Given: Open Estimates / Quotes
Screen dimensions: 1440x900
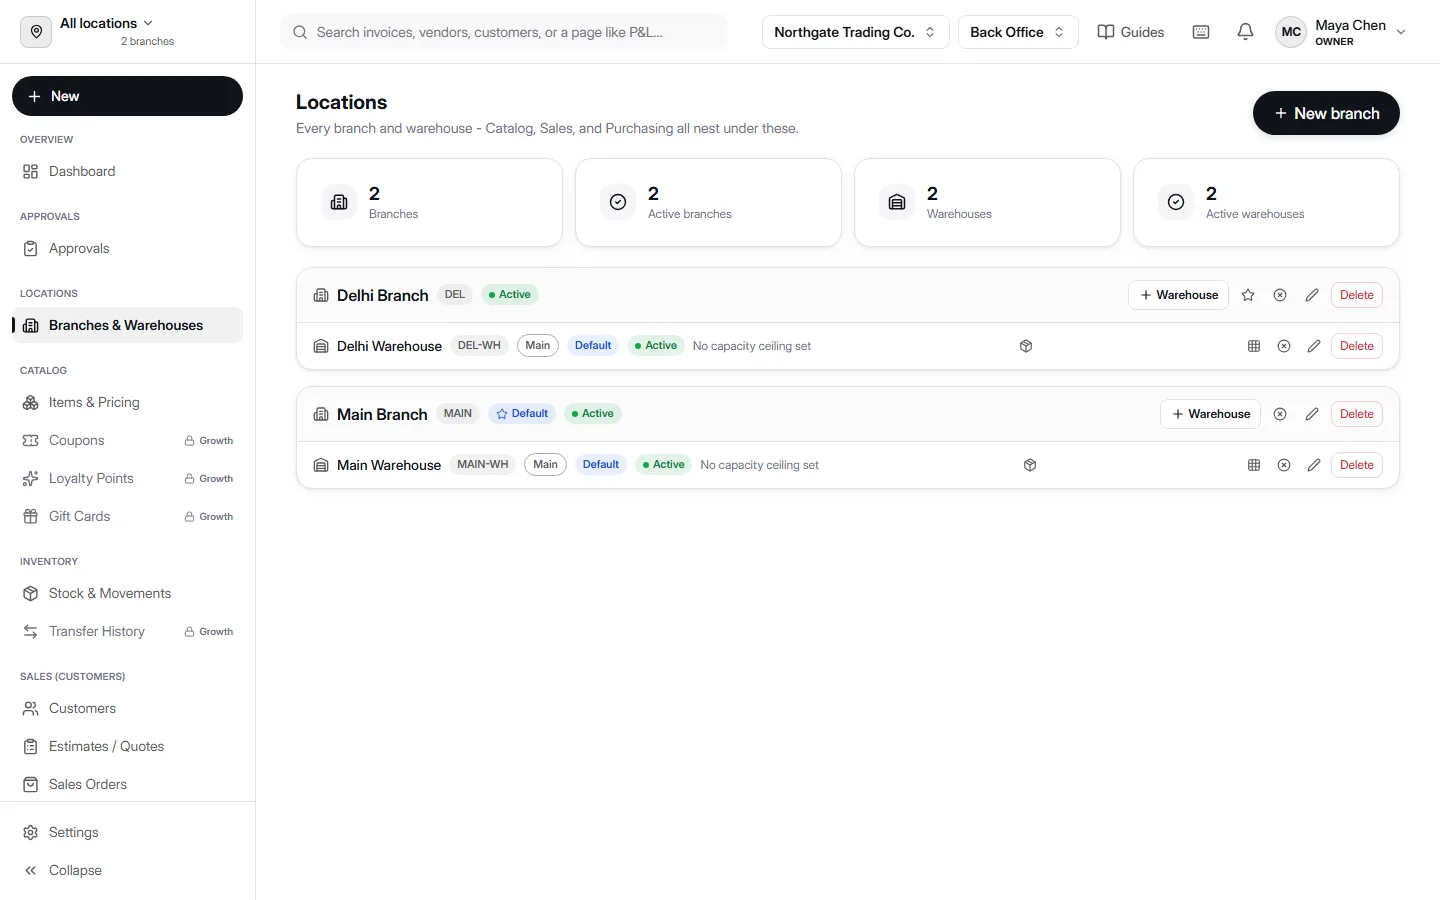Looking at the screenshot, I should [127, 746].
